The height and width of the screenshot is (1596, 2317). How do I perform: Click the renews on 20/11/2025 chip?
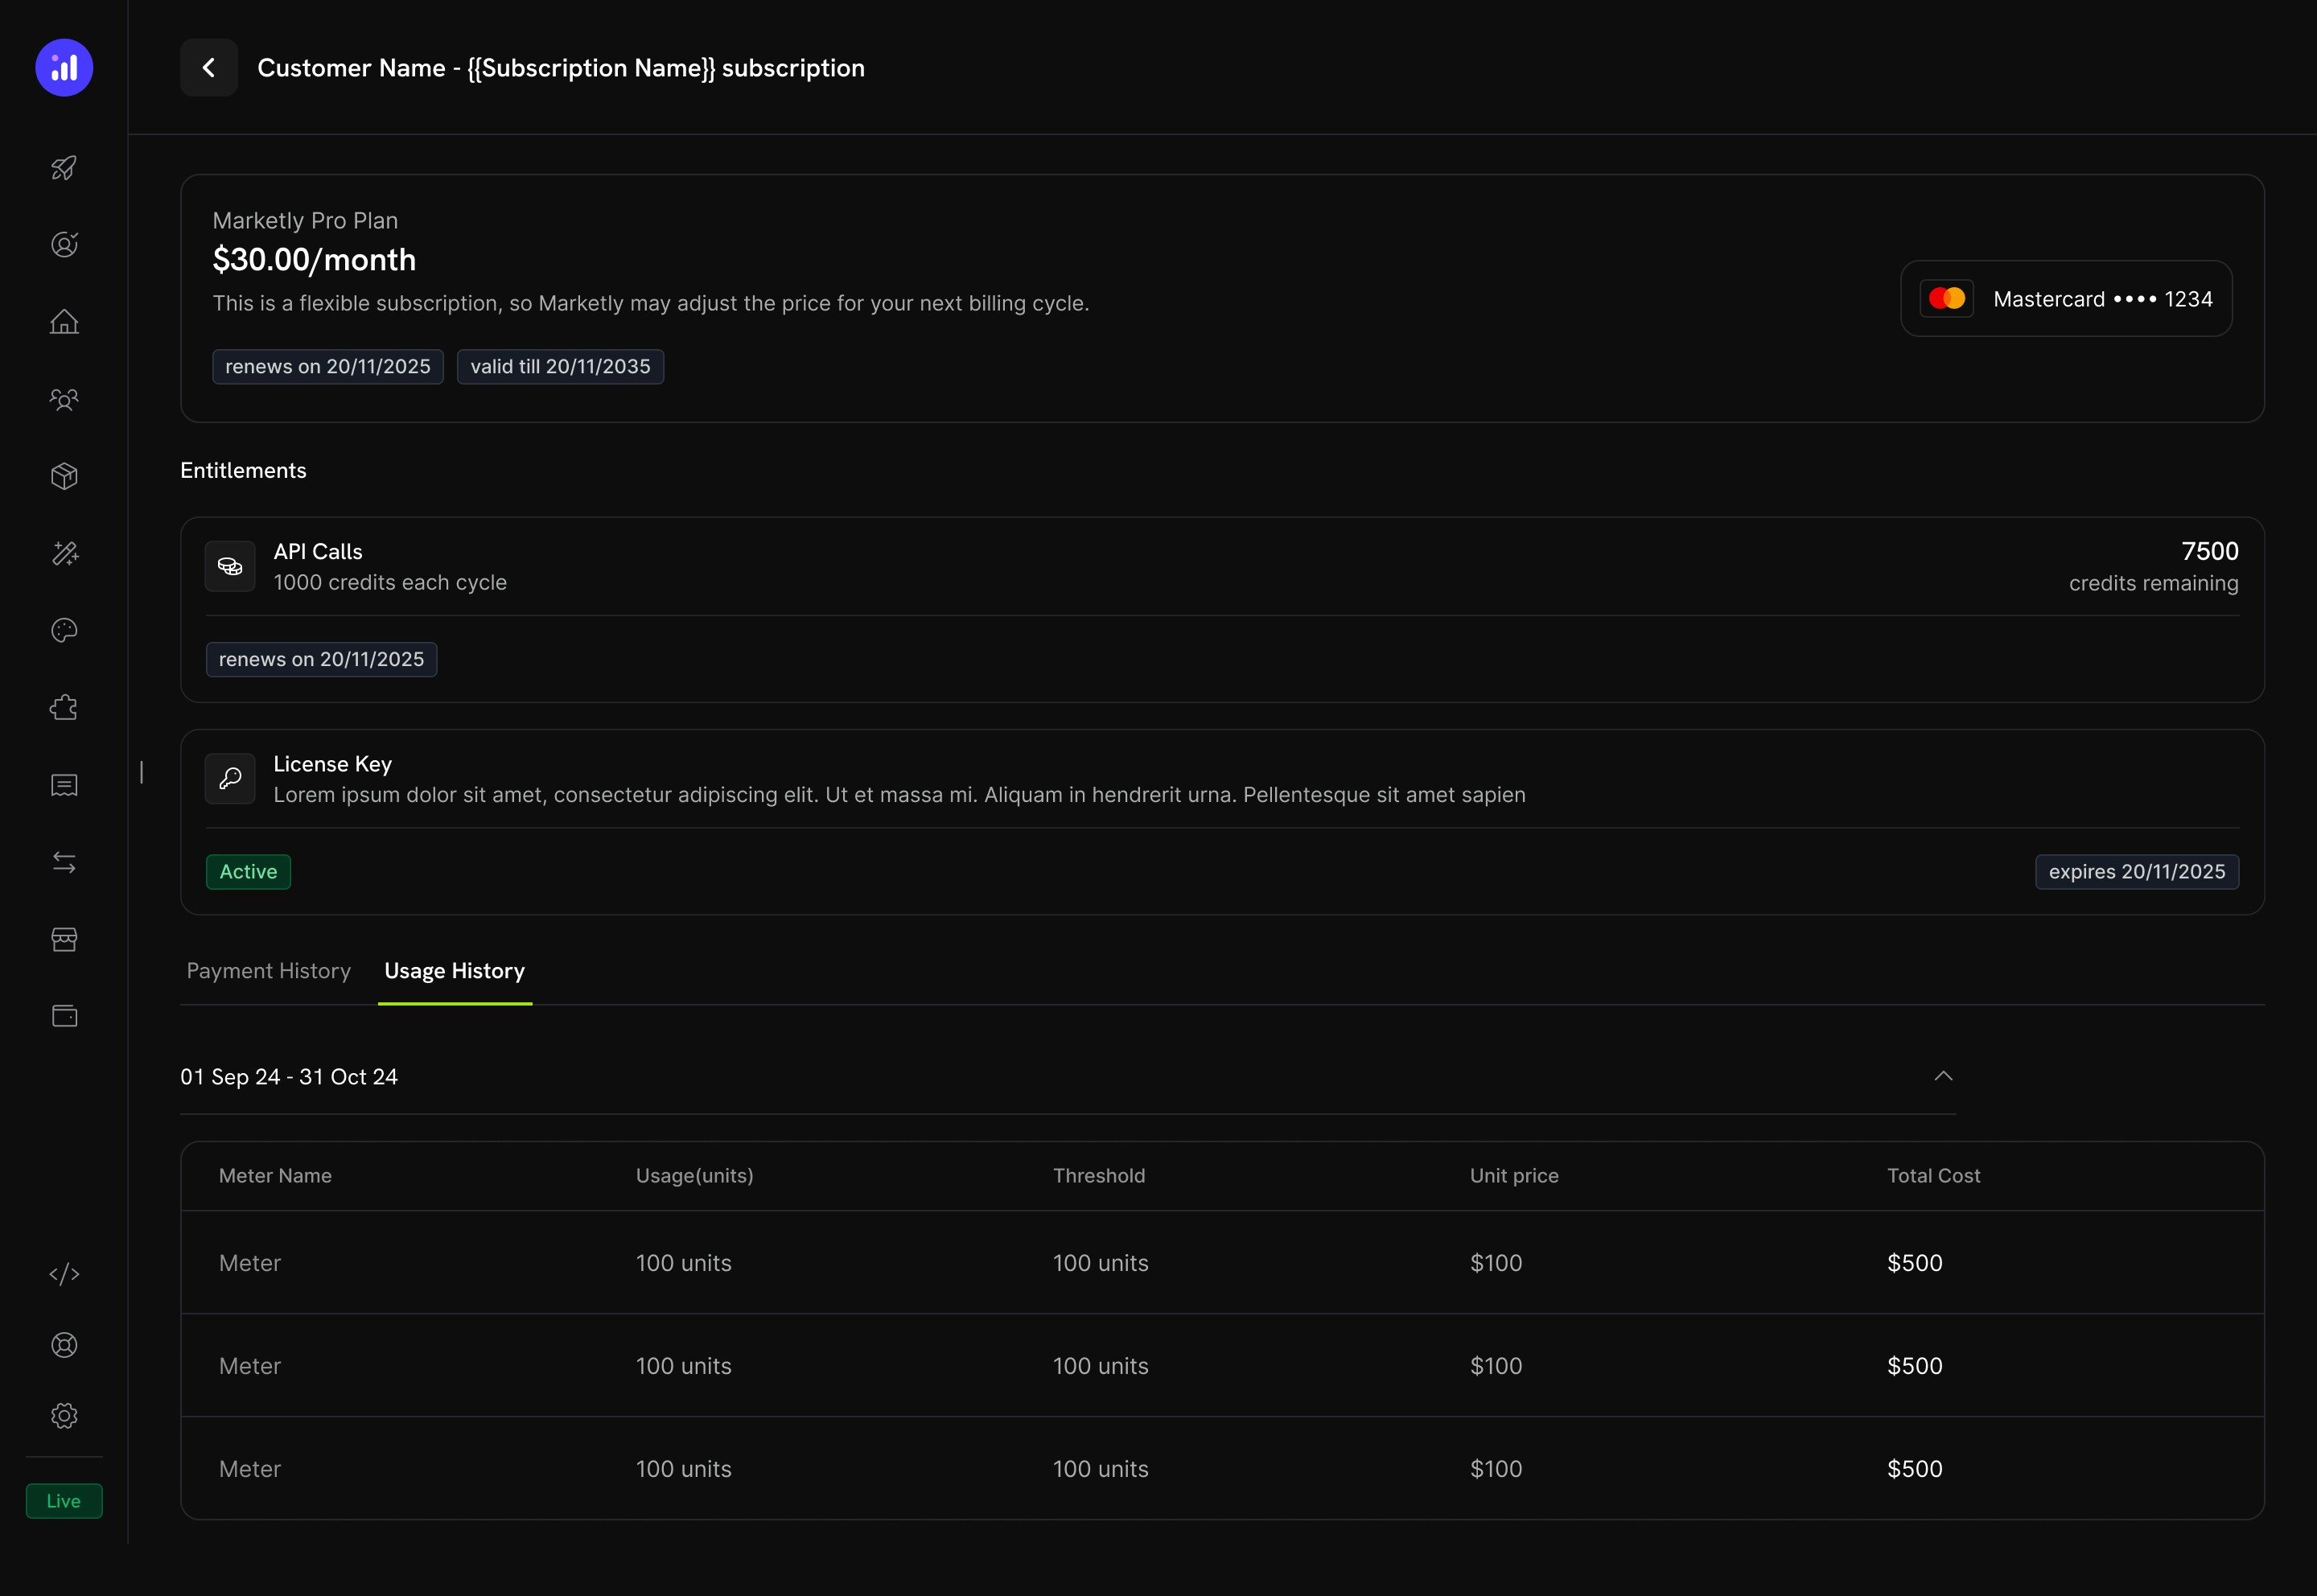327,366
